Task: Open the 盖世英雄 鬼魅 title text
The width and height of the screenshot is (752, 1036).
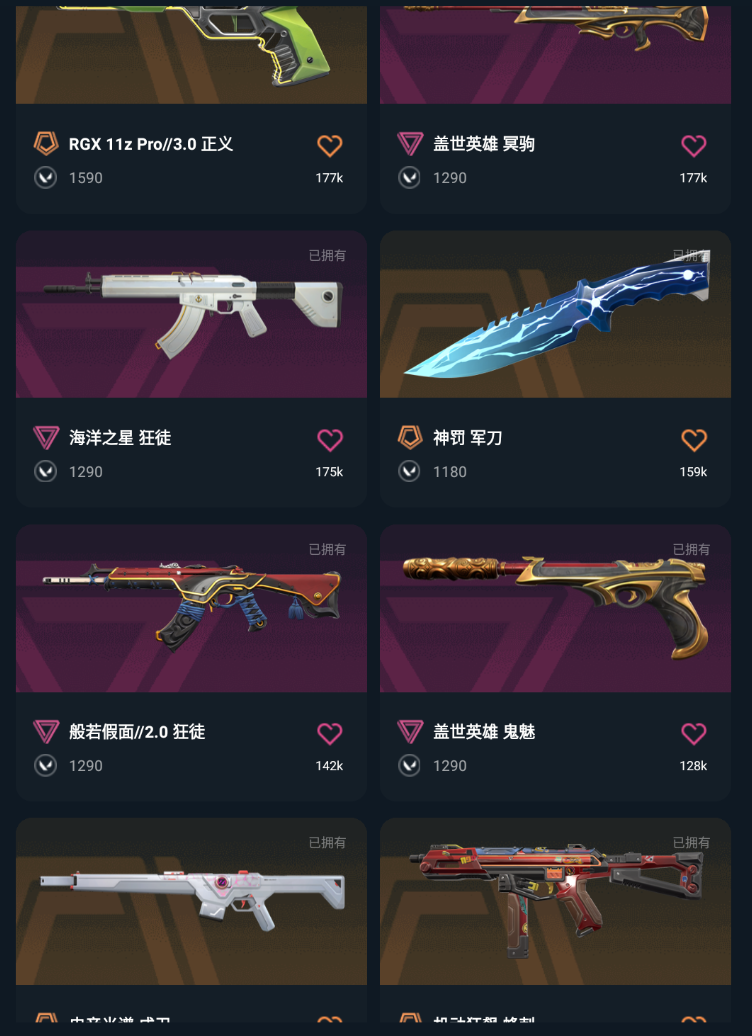Action: [x=484, y=731]
